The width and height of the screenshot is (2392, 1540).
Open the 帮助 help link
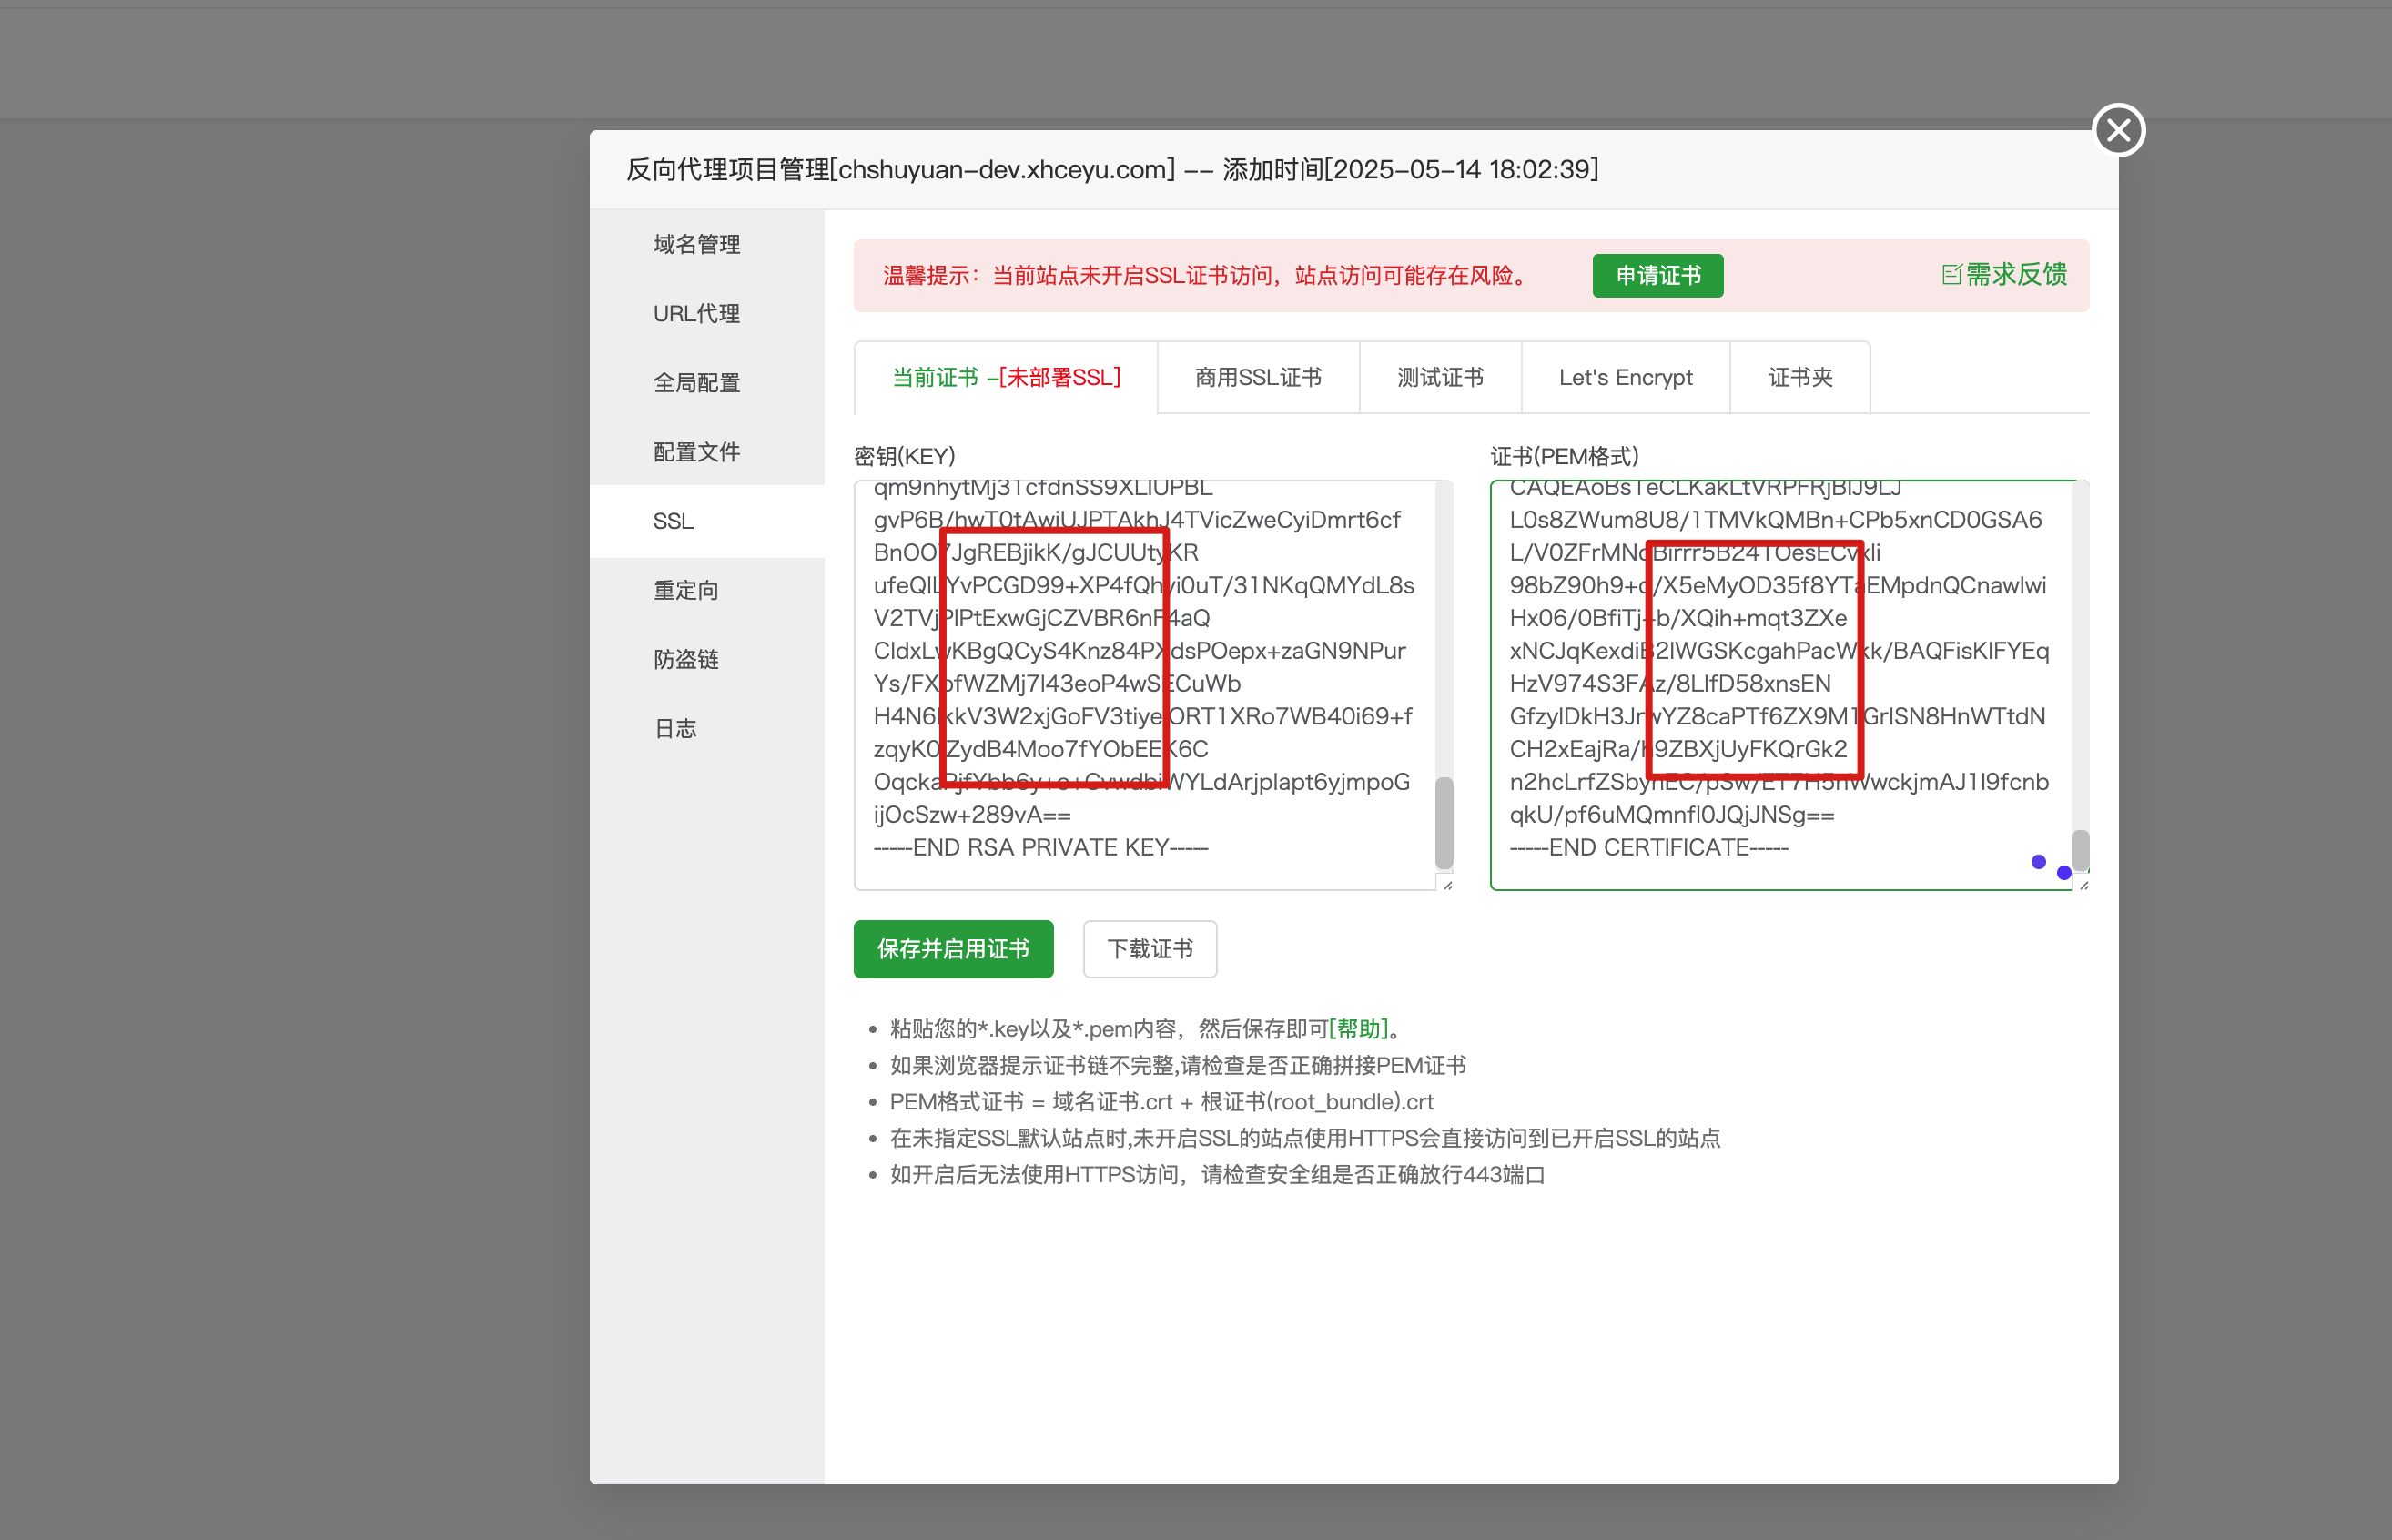coord(1358,1028)
